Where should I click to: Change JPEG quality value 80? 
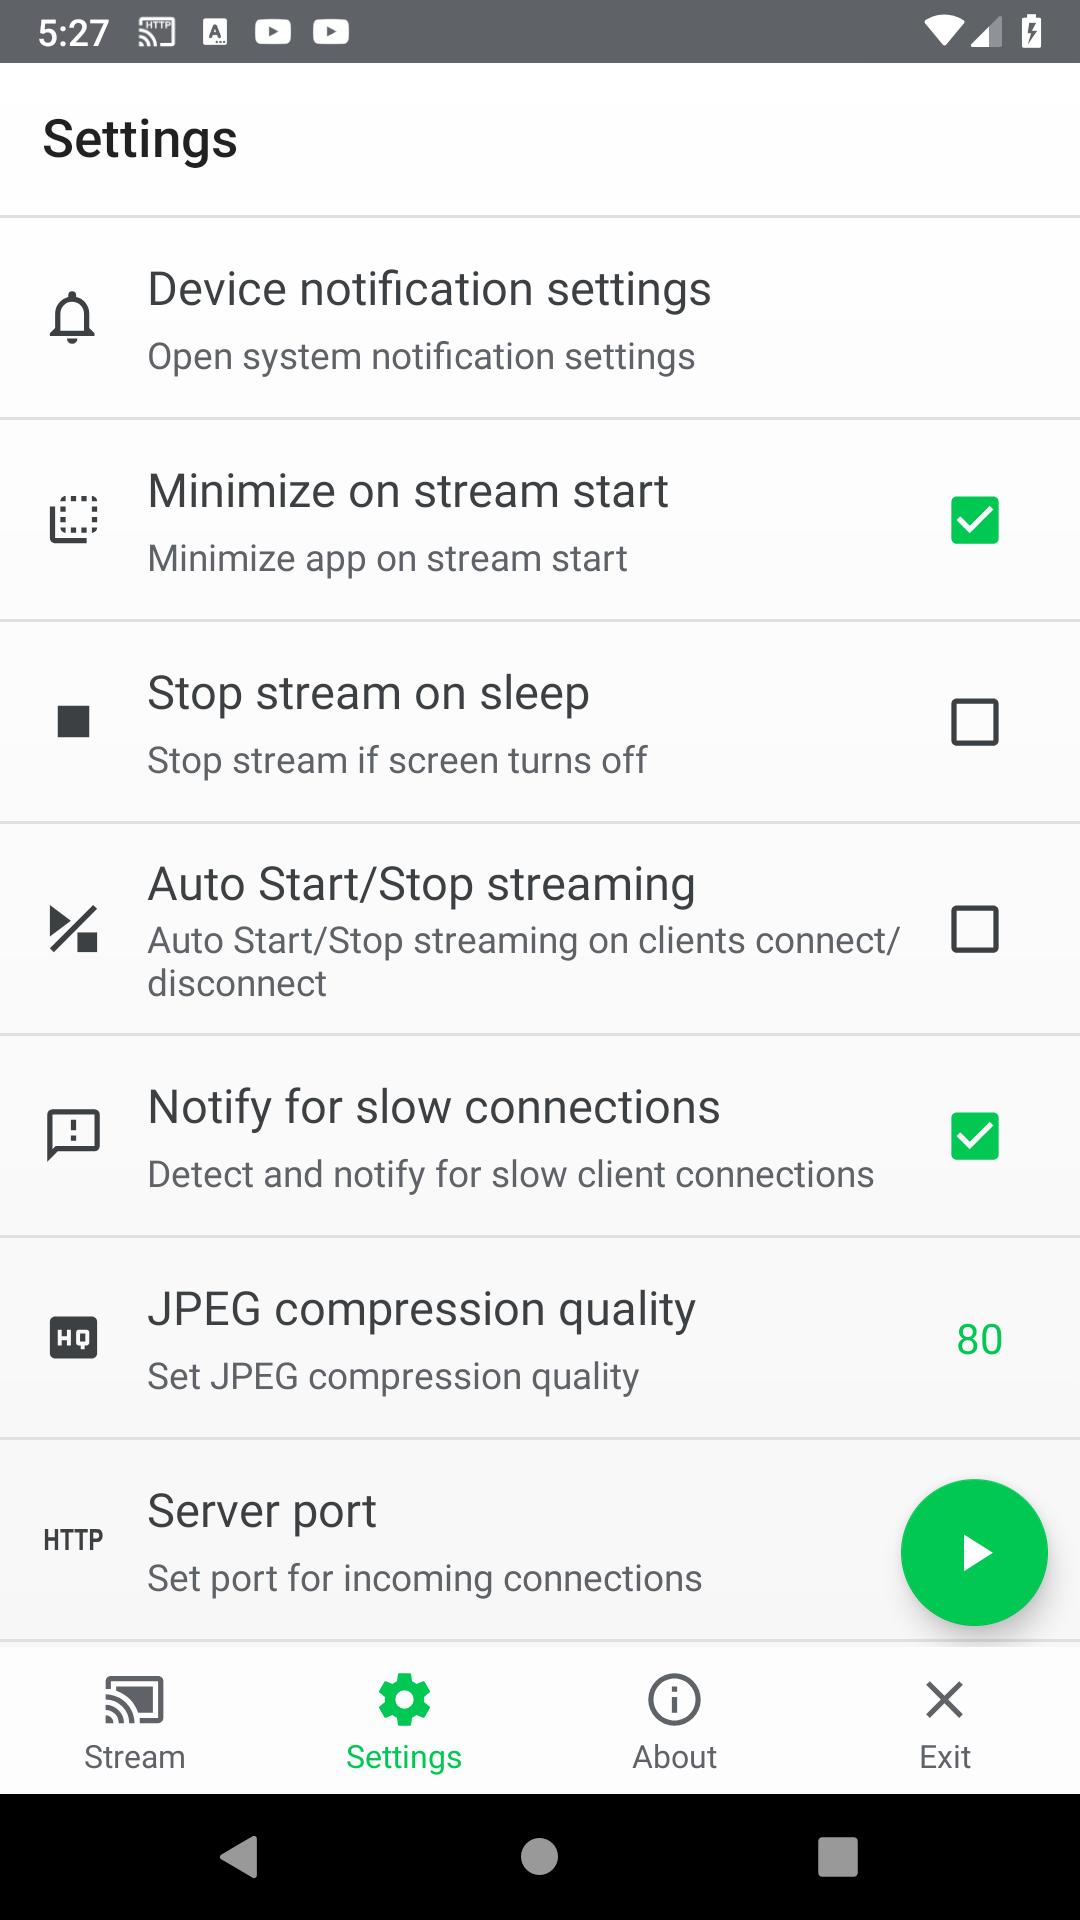(x=979, y=1339)
